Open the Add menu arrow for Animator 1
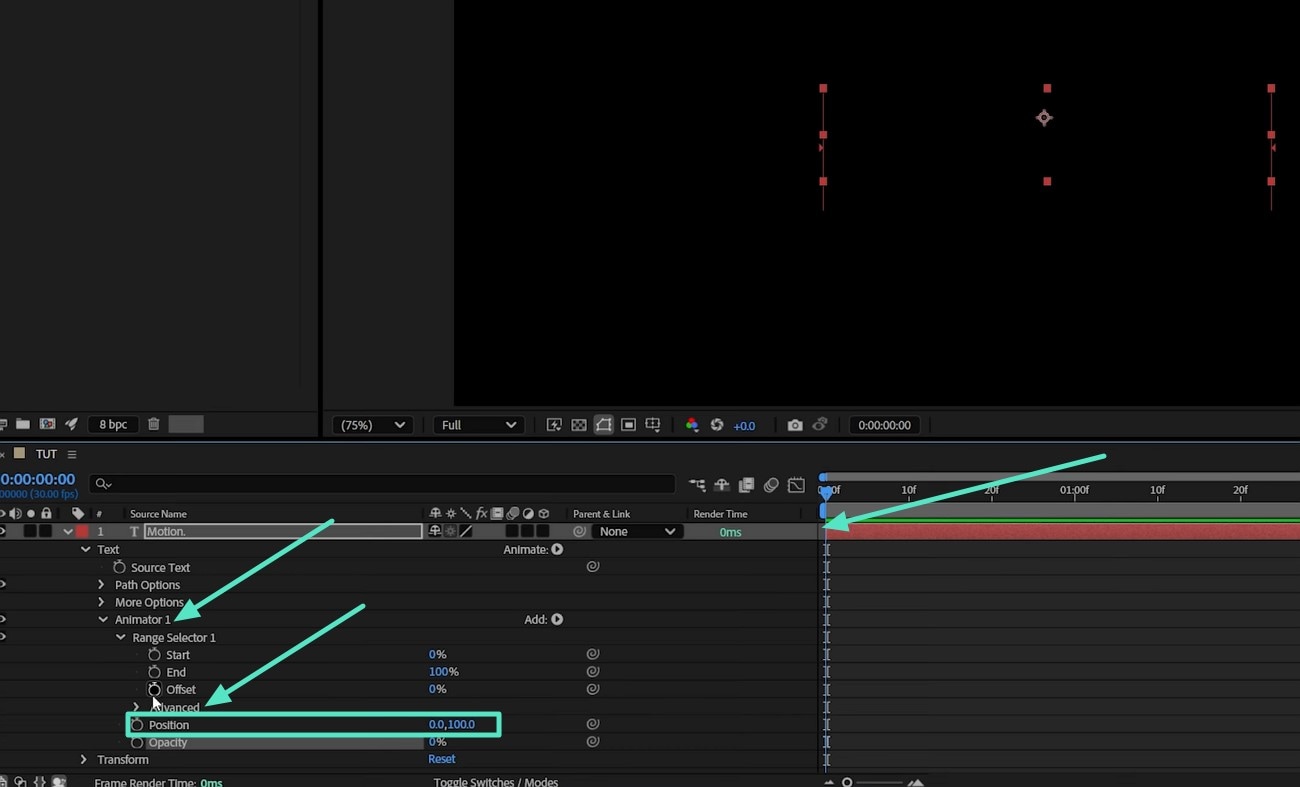Image resolution: width=1300 pixels, height=787 pixels. (x=557, y=619)
